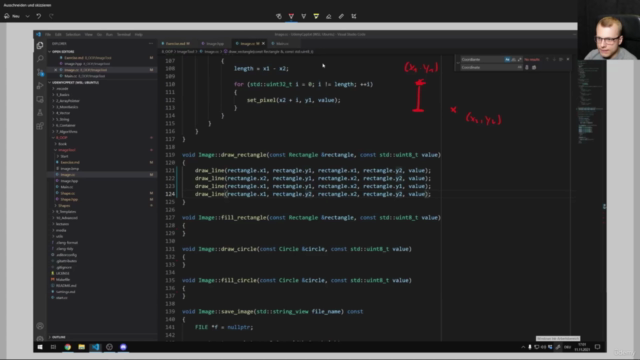This screenshot has height=360, width=640.
Task: Open the Testing flask view
Action: pyautogui.click(x=40, y=113)
